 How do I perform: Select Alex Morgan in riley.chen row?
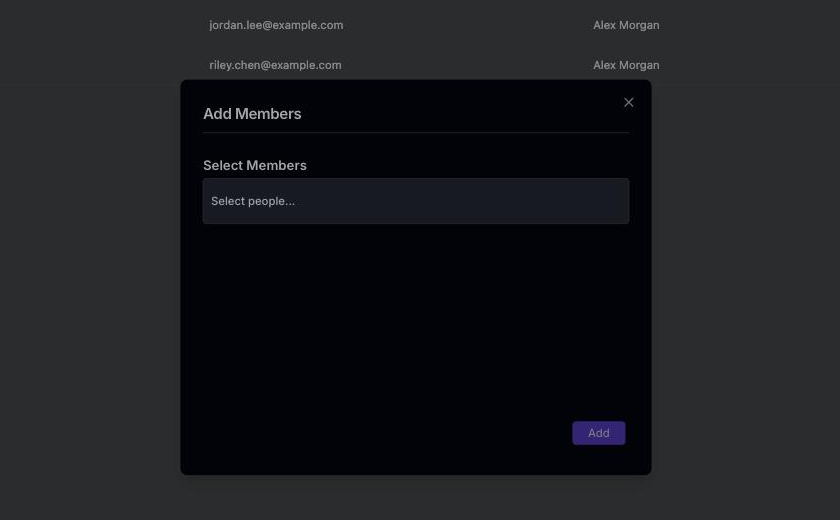[626, 65]
